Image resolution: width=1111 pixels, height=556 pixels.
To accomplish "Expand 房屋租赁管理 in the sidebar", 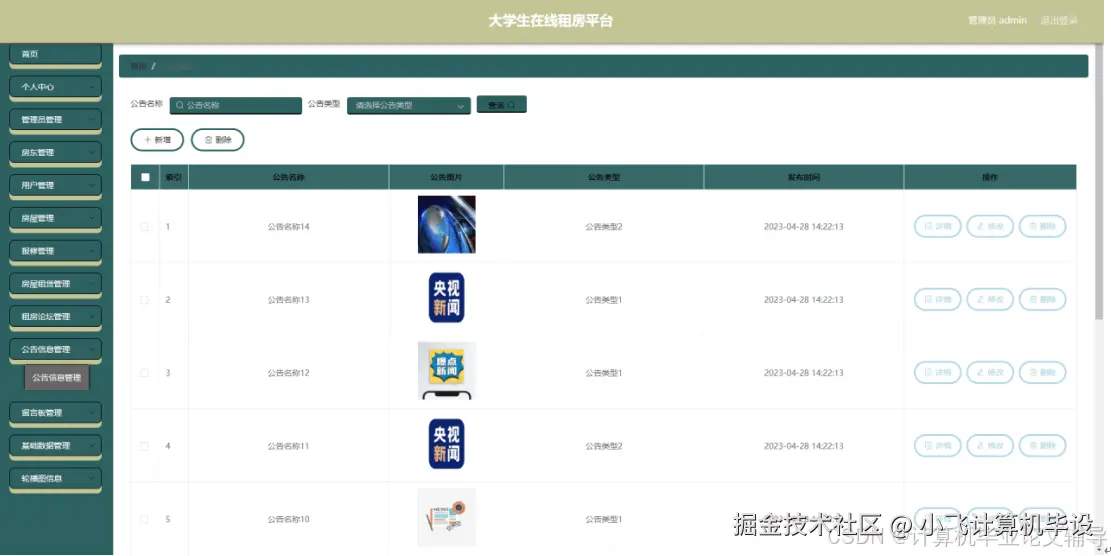I will (55, 284).
